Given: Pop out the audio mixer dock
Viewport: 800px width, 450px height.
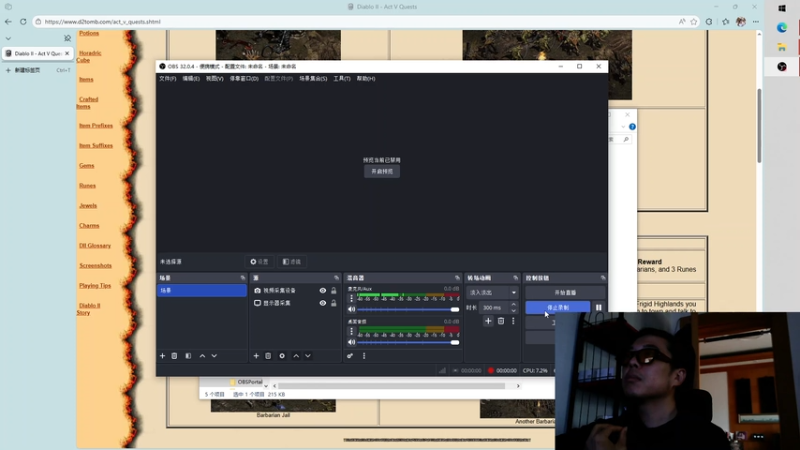Looking at the screenshot, I should (457, 278).
